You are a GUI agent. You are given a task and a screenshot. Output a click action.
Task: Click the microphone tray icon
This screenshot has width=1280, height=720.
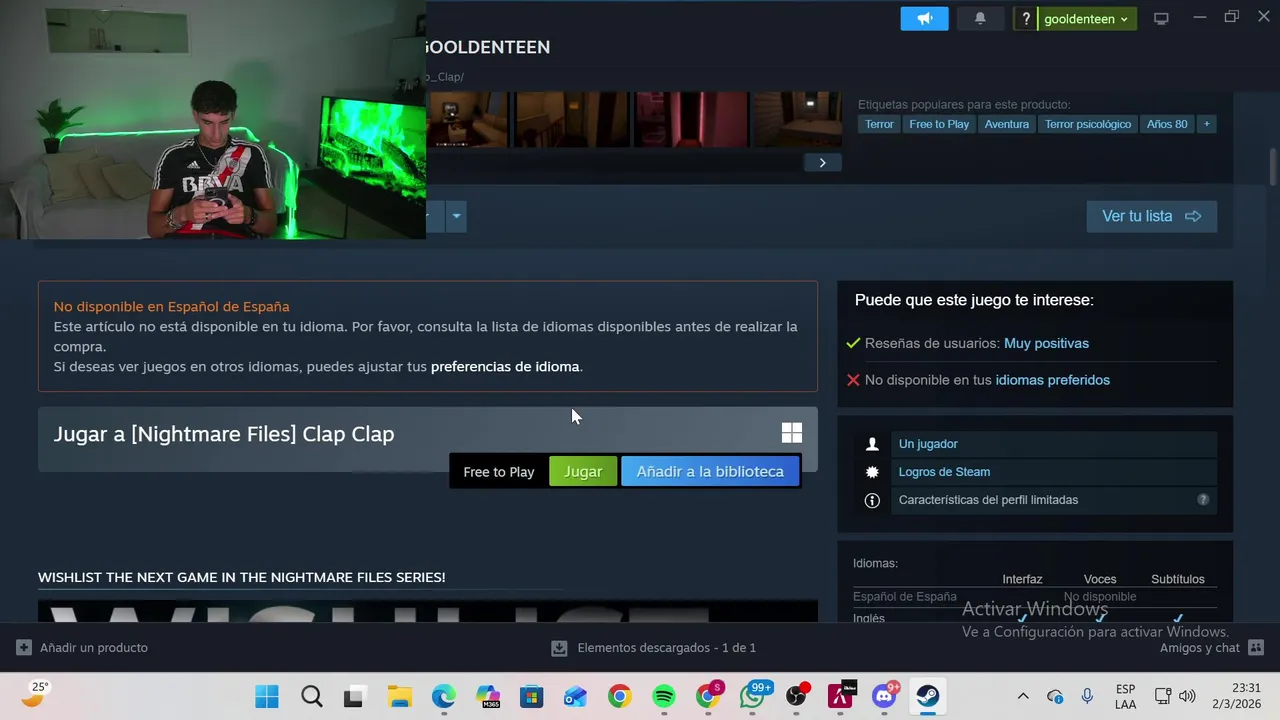click(1087, 697)
